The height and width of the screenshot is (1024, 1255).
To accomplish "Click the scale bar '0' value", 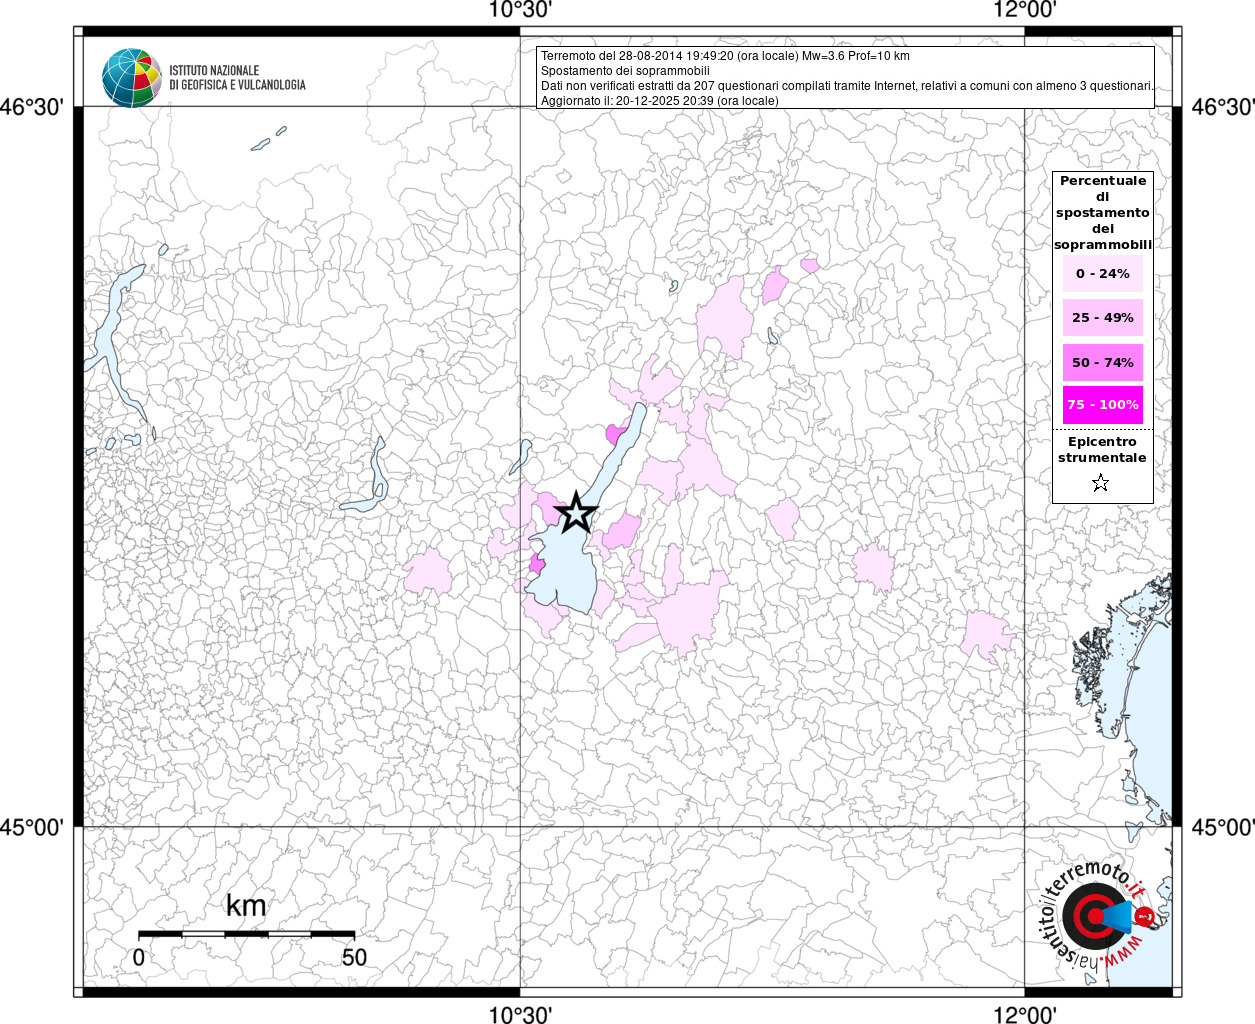I will click(x=138, y=957).
